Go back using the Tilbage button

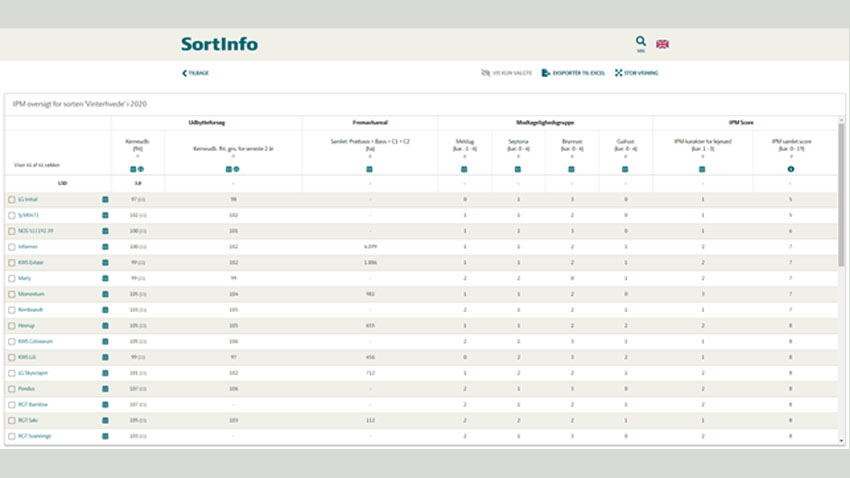pos(196,73)
